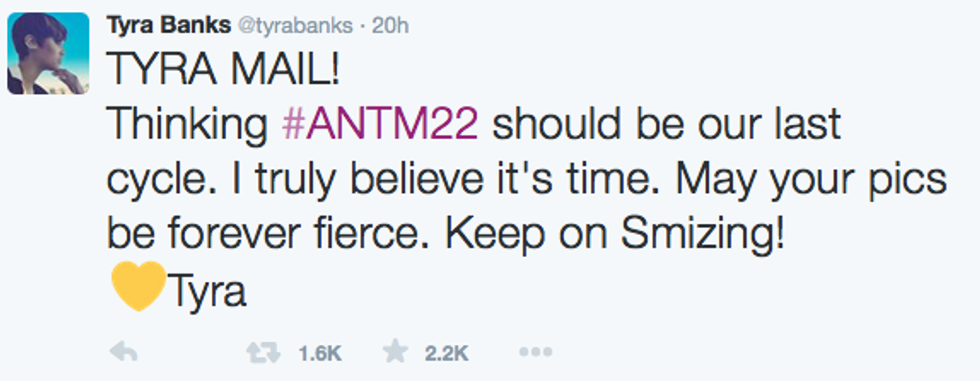View the 2.2K favorites count
This screenshot has height=381, width=980.
point(446,354)
